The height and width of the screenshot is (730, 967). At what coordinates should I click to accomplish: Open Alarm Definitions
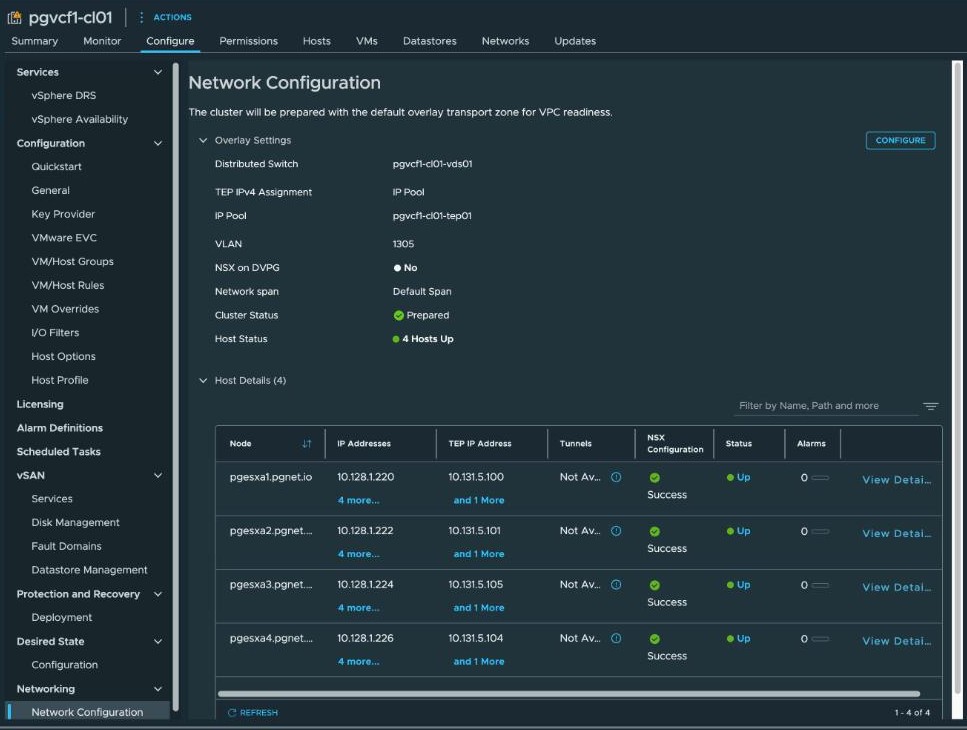(x=60, y=428)
